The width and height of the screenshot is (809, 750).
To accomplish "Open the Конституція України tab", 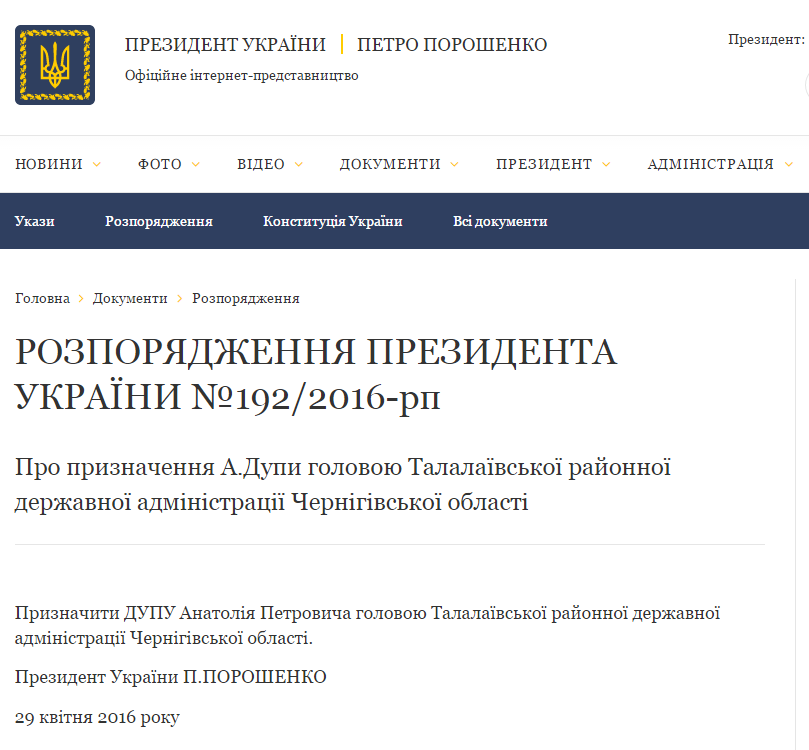I will (332, 221).
